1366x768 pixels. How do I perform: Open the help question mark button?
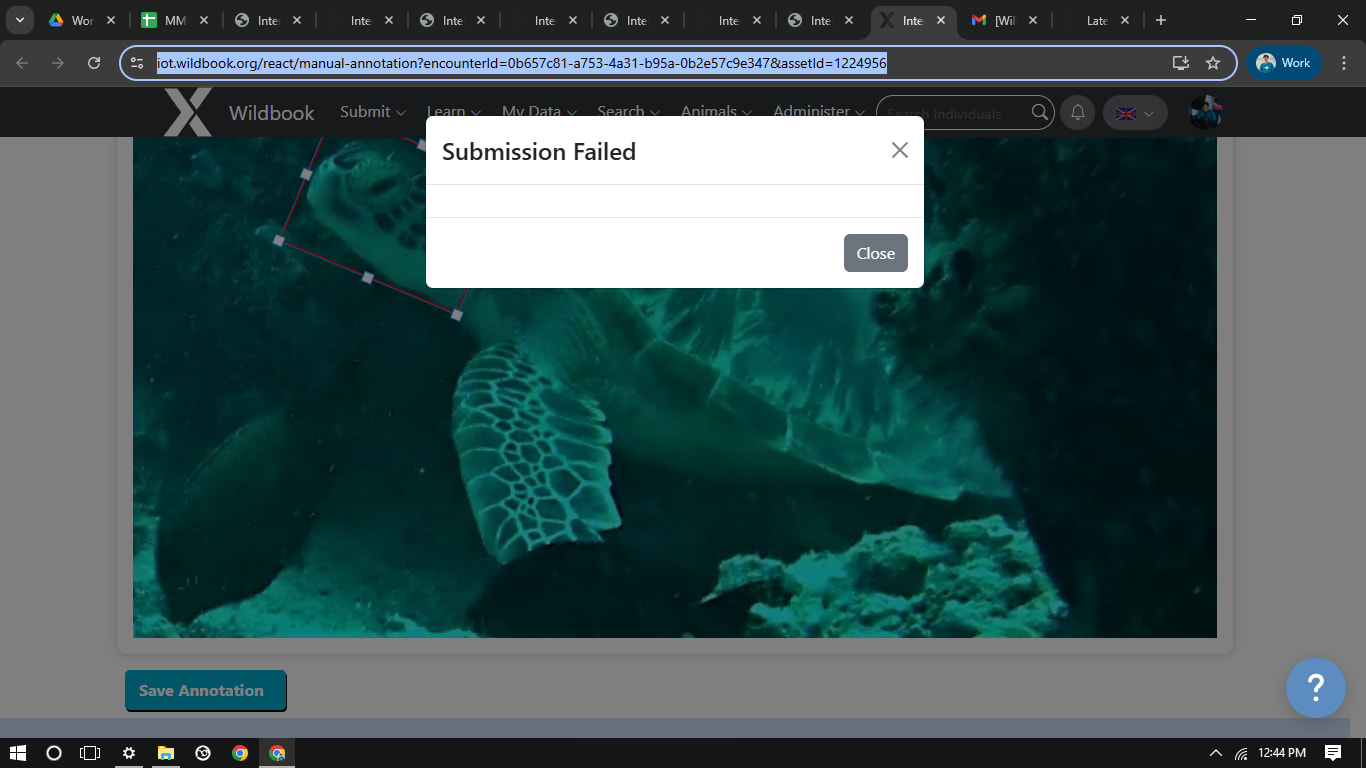[1315, 688]
